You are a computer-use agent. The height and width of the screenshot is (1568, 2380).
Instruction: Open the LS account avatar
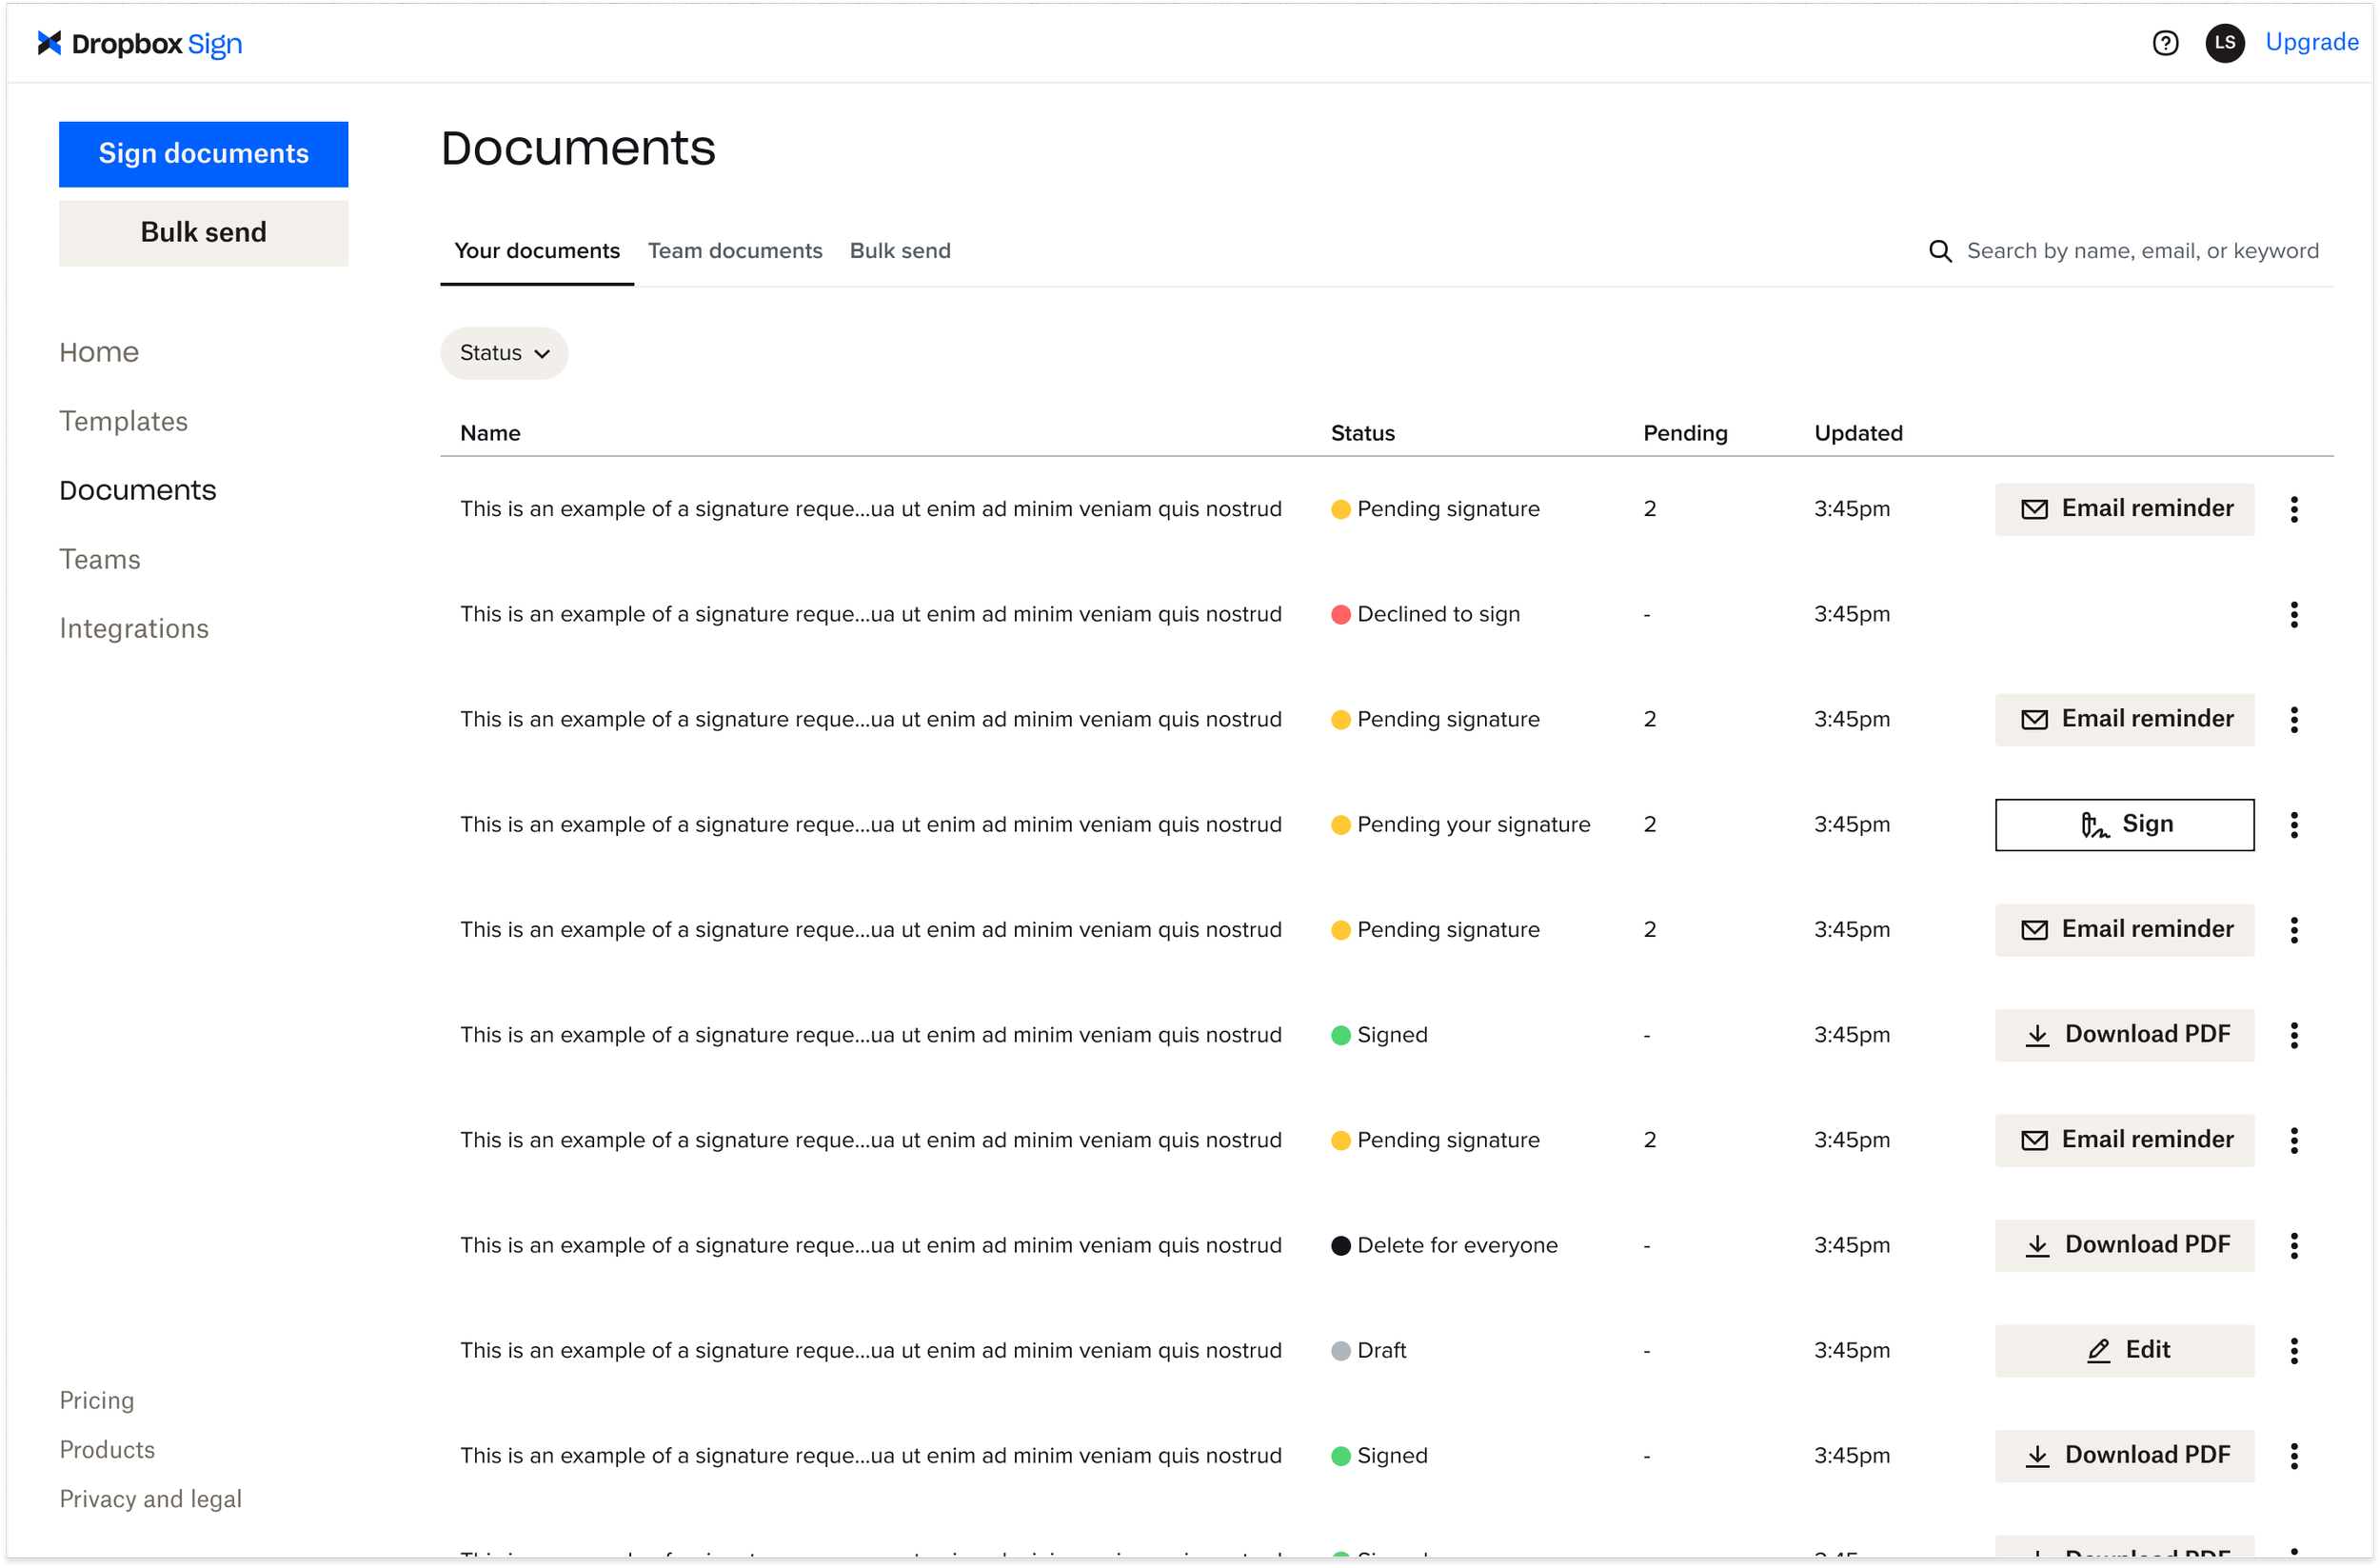coord(2224,43)
